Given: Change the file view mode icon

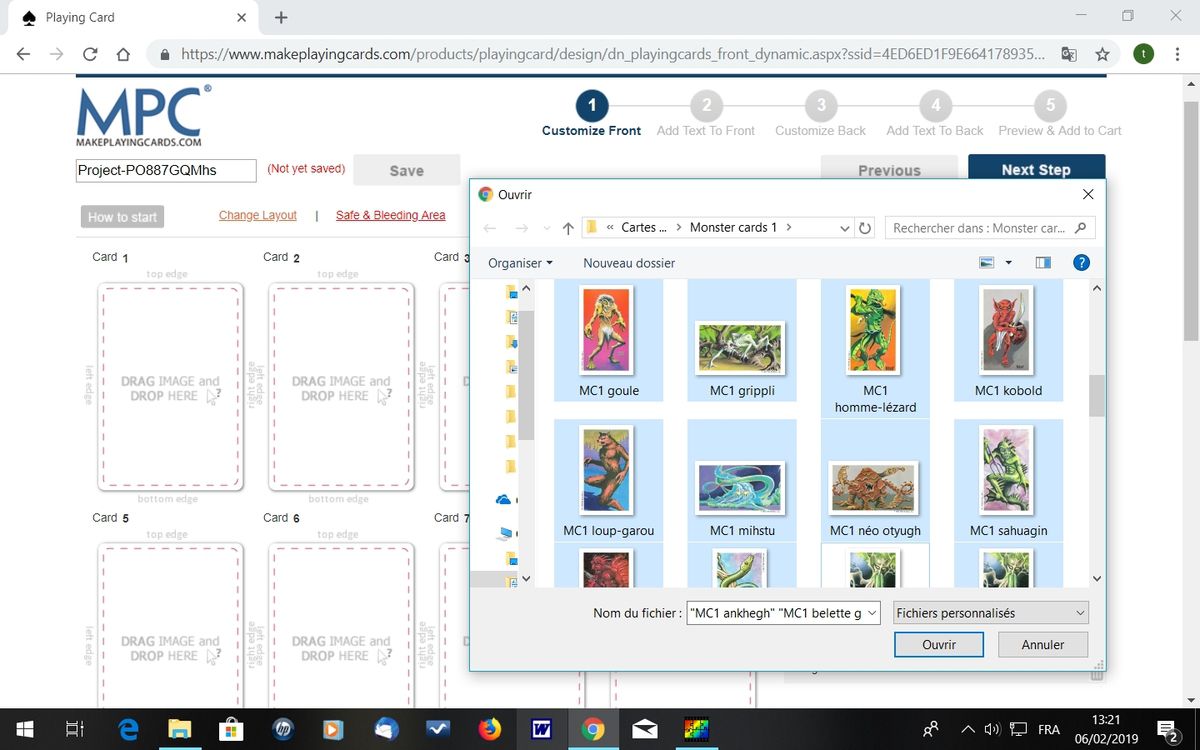Looking at the screenshot, I should pyautogui.click(x=987, y=263).
